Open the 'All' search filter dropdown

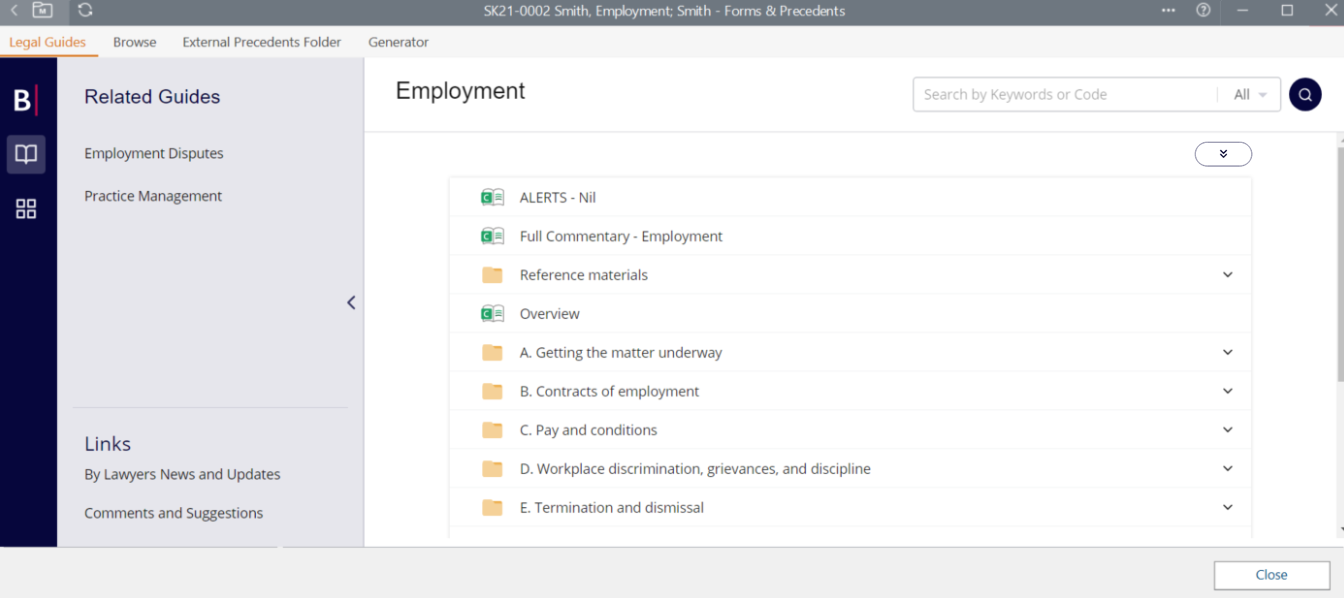point(1250,95)
